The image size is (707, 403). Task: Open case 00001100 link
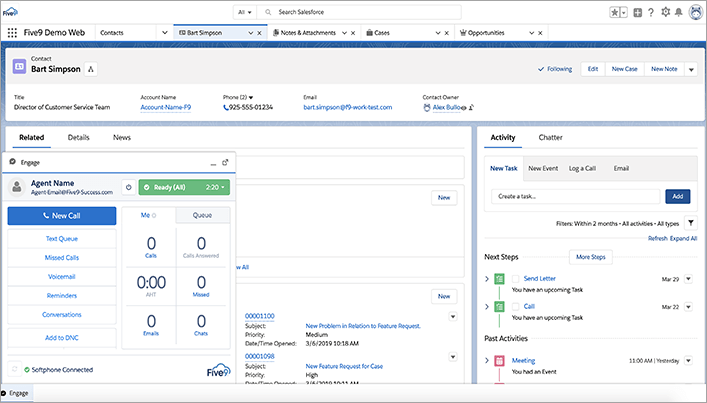tap(260, 316)
